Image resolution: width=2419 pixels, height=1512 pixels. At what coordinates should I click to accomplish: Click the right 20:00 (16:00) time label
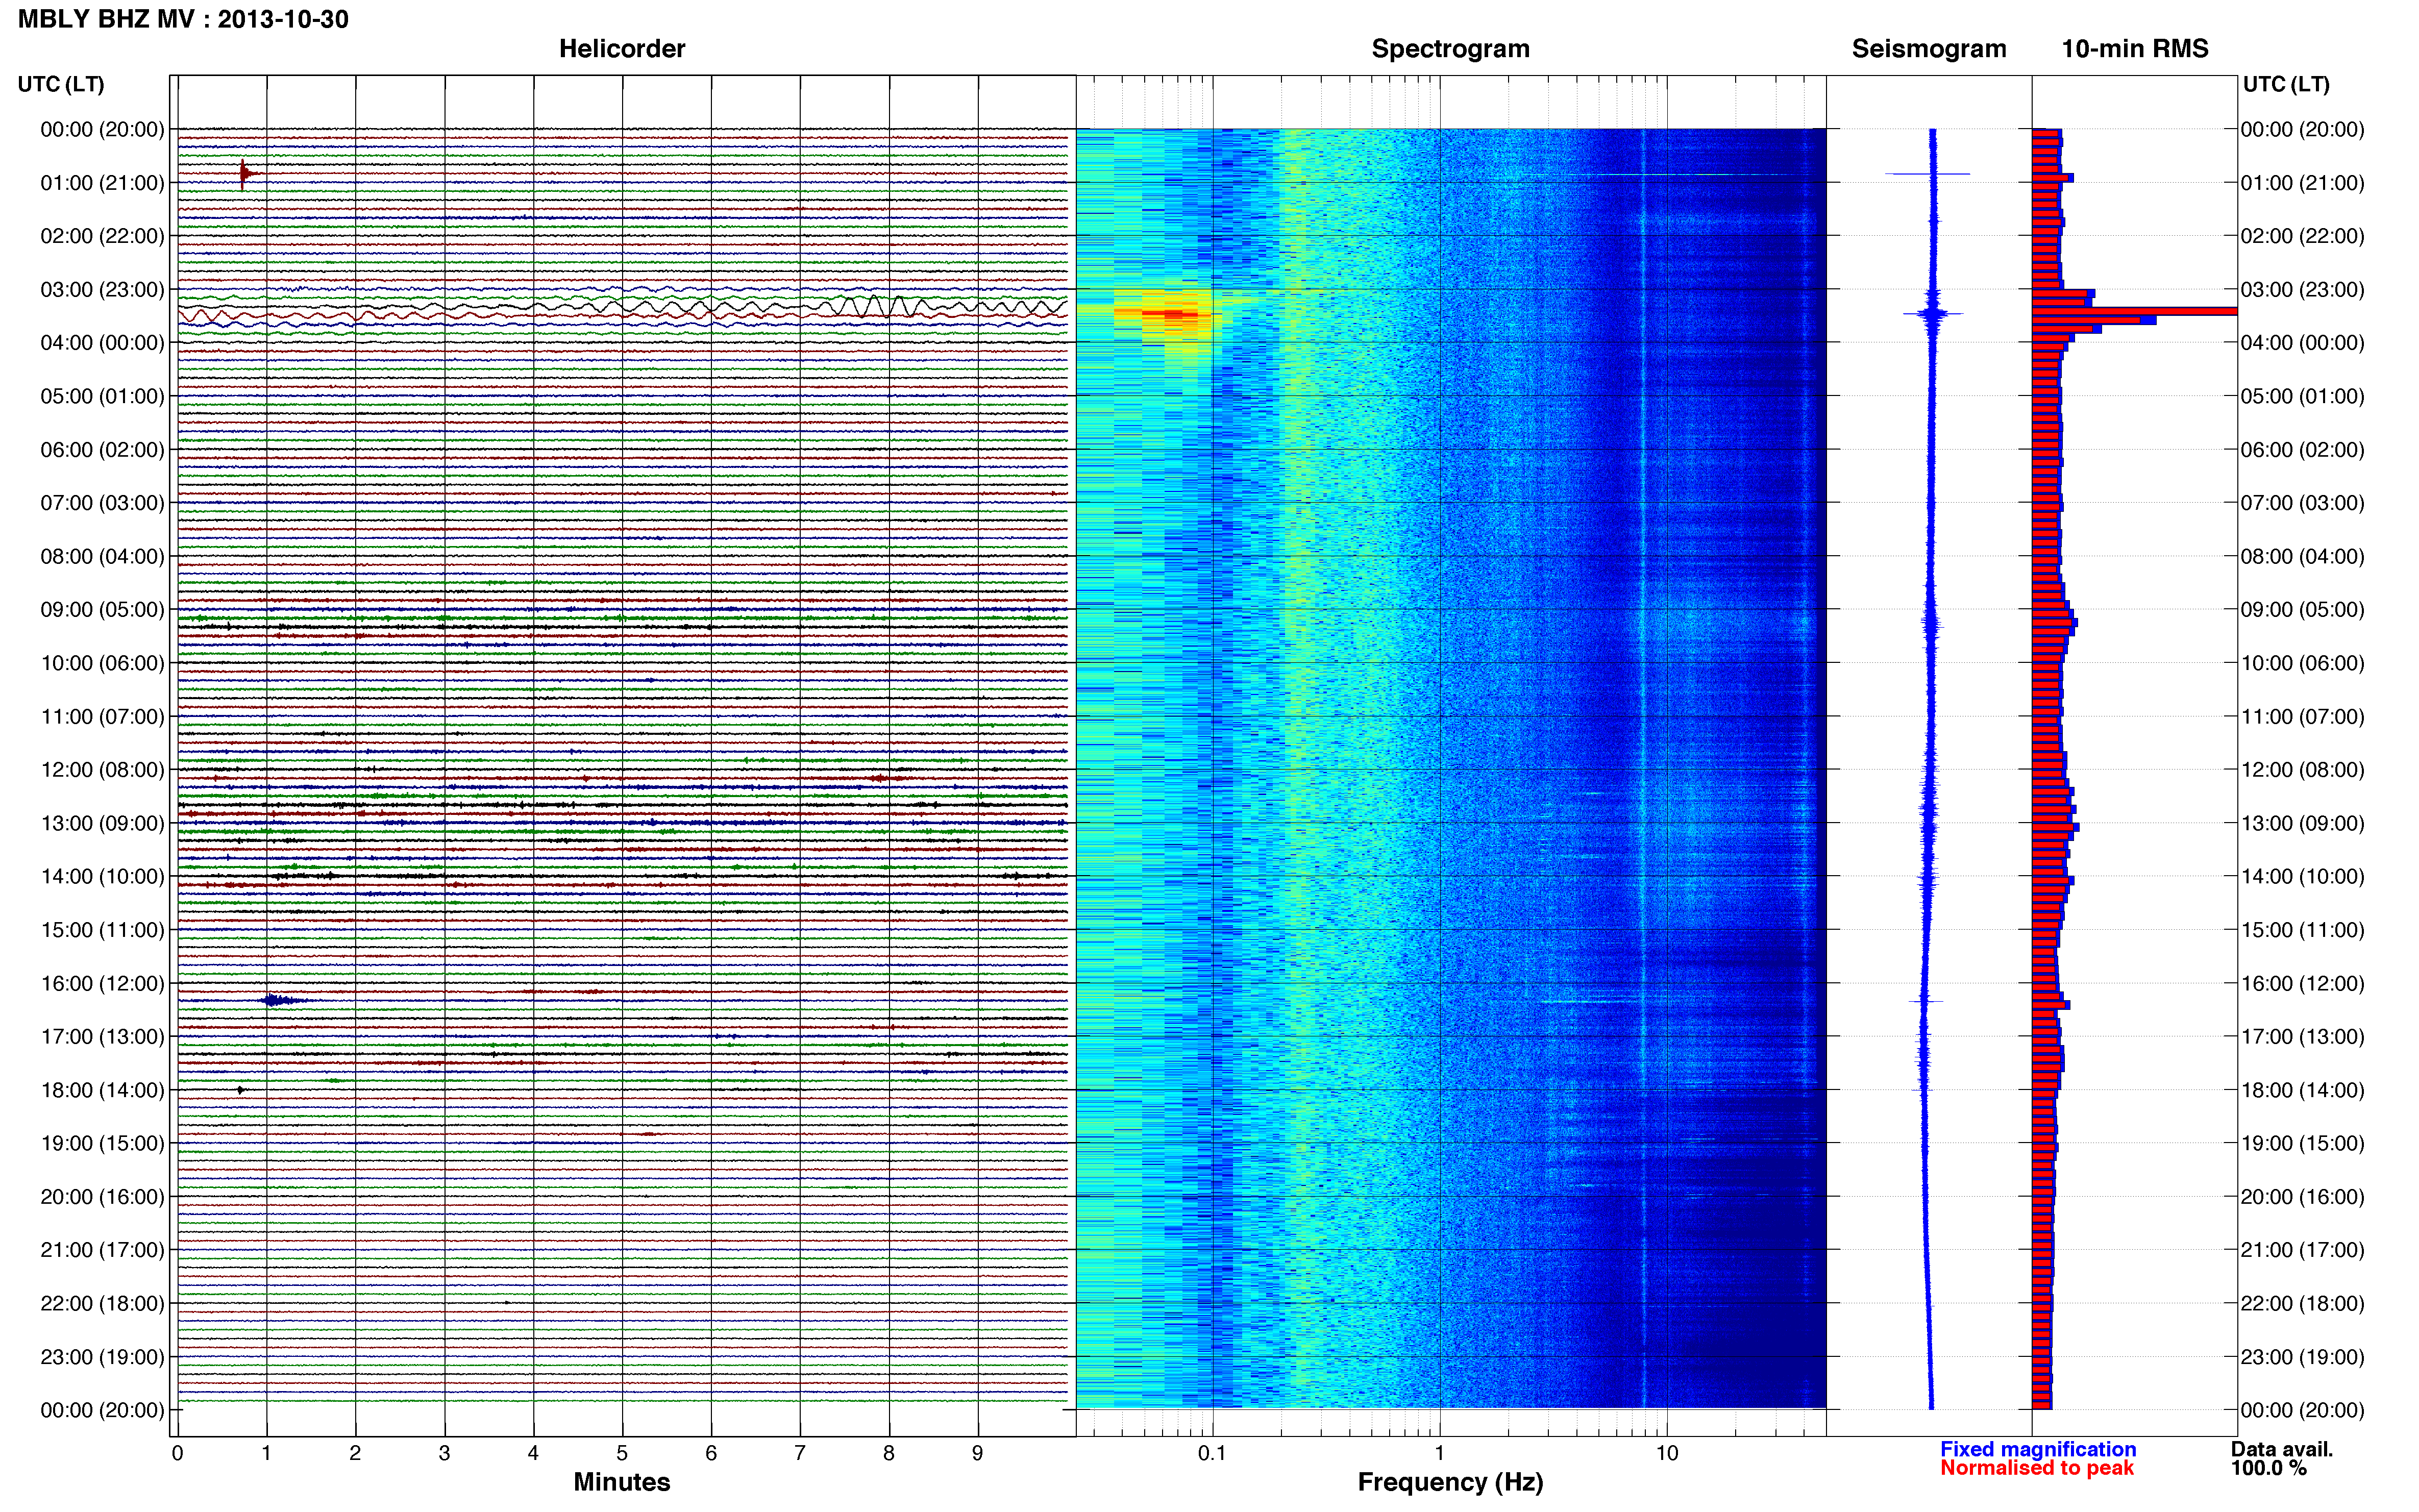[2302, 1197]
